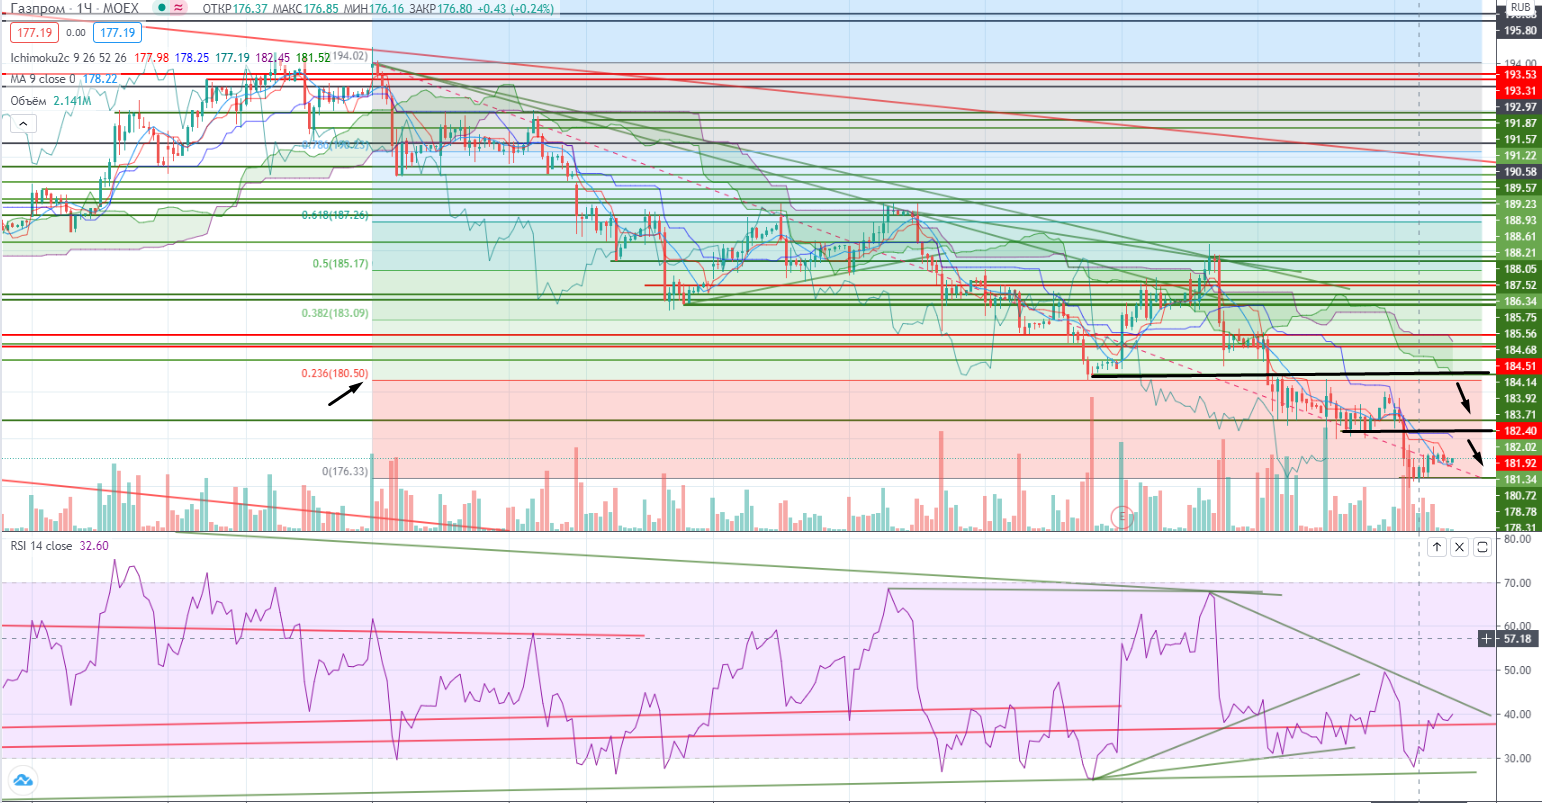The height and width of the screenshot is (803, 1542).
Task: Click the 0.618 (187.26) Fibonacci label
Action: pos(335,215)
